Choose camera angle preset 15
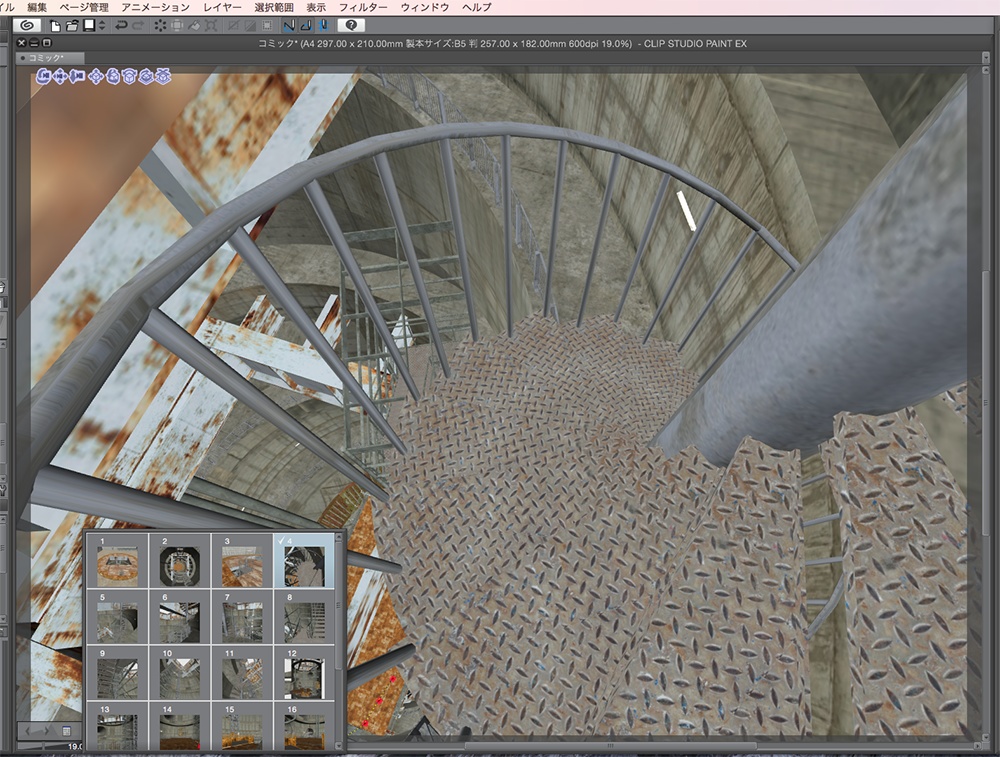This screenshot has width=1000, height=757. (242, 726)
